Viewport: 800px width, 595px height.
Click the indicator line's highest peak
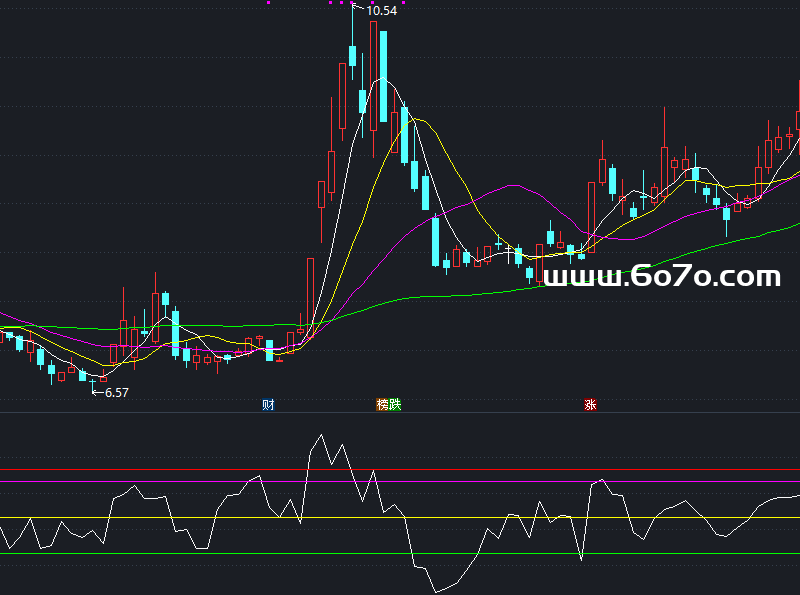[x=320, y=436]
